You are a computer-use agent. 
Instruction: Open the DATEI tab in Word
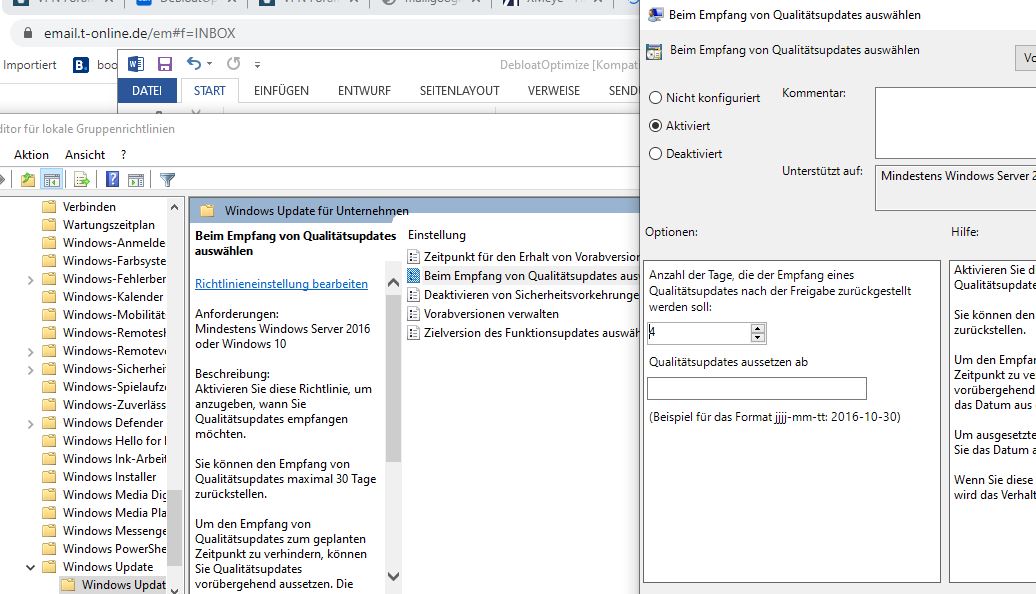click(x=147, y=91)
